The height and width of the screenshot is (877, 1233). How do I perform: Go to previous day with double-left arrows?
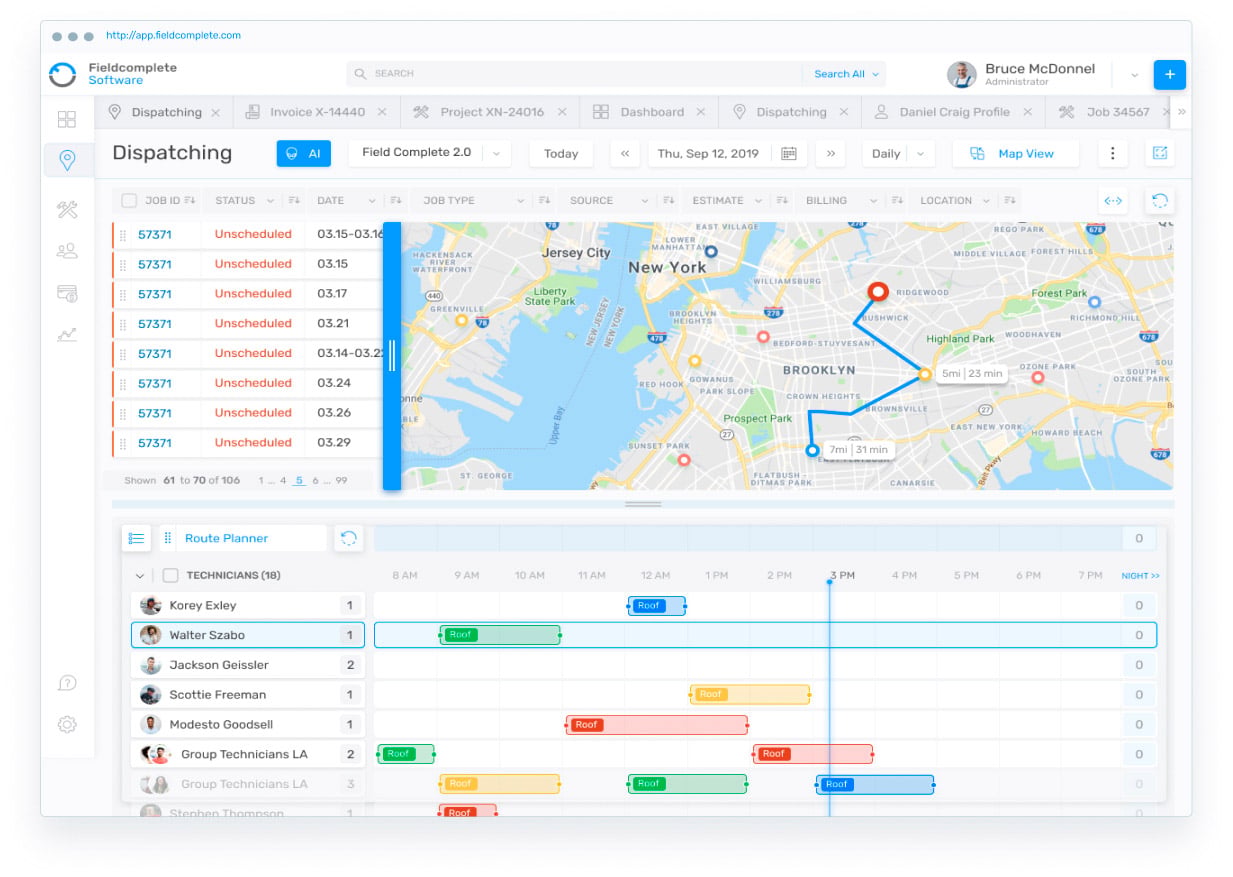point(625,154)
